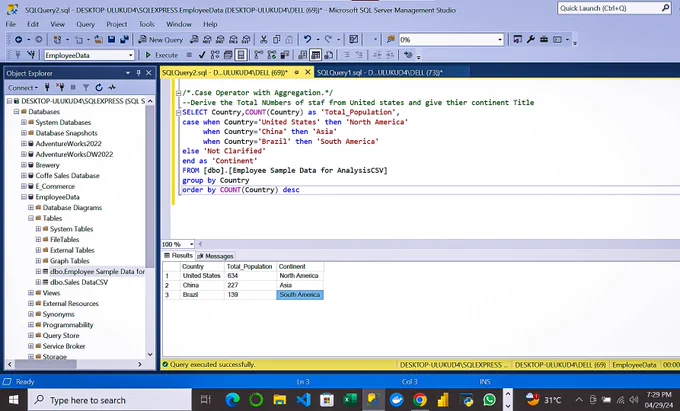Click the Parse query checkmark icon
The height and width of the screenshot is (411, 680).
click(202, 55)
